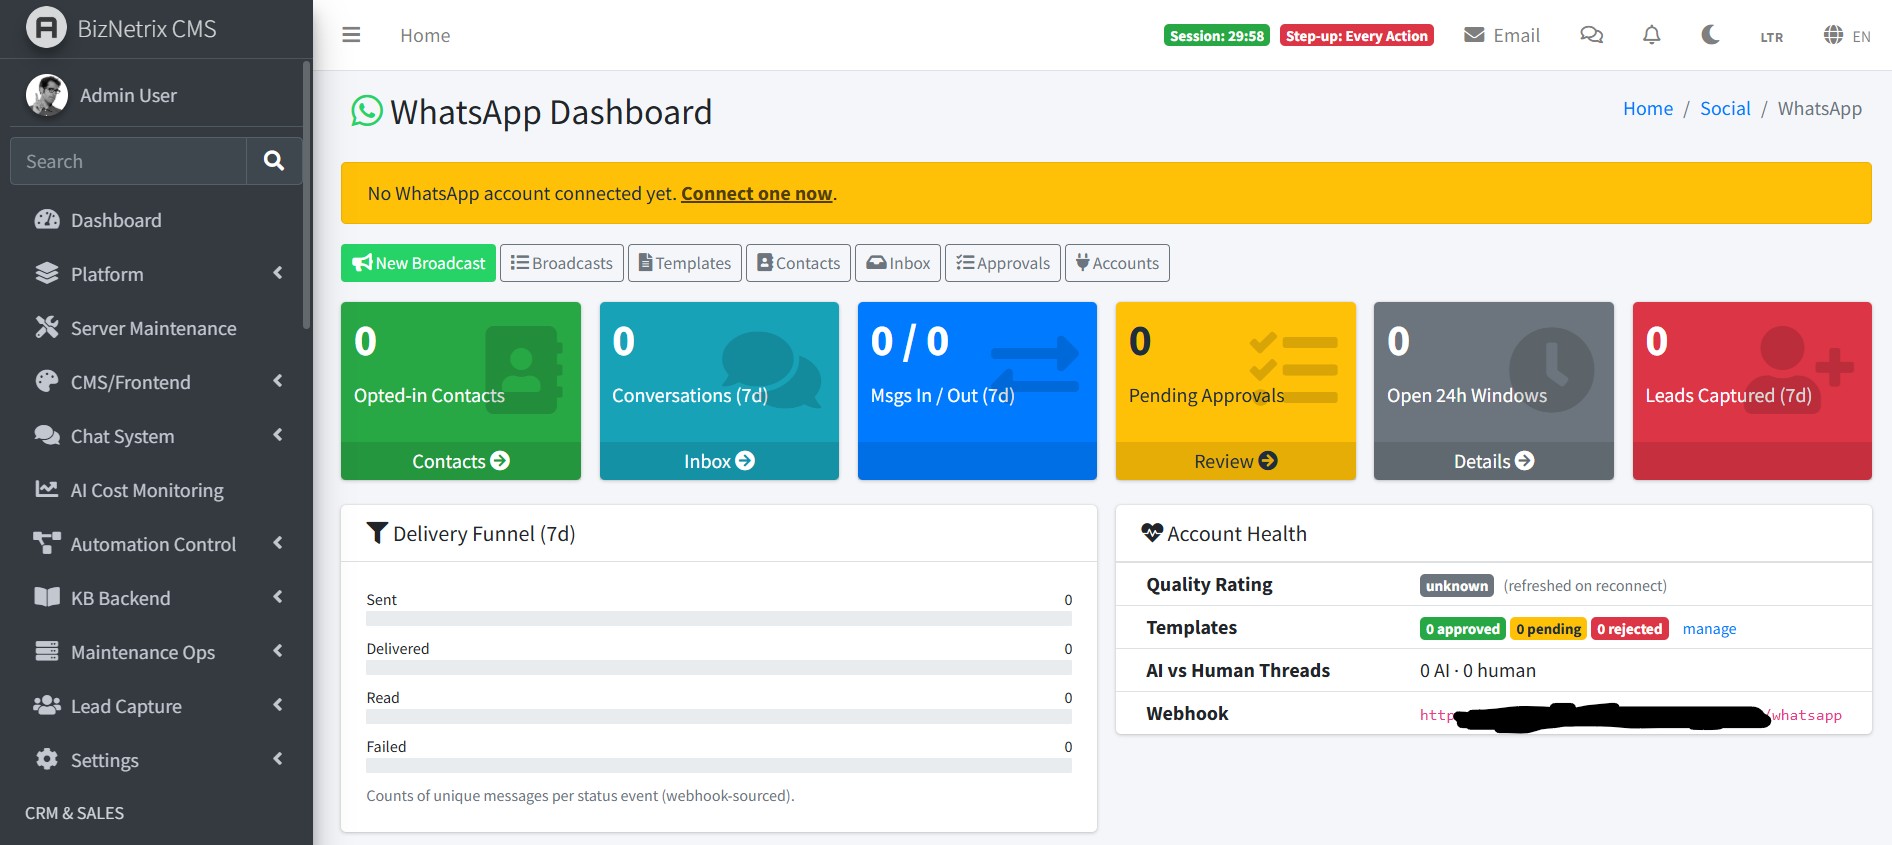Follow Inbox link on Conversations card
1892x845 pixels.
click(x=719, y=461)
